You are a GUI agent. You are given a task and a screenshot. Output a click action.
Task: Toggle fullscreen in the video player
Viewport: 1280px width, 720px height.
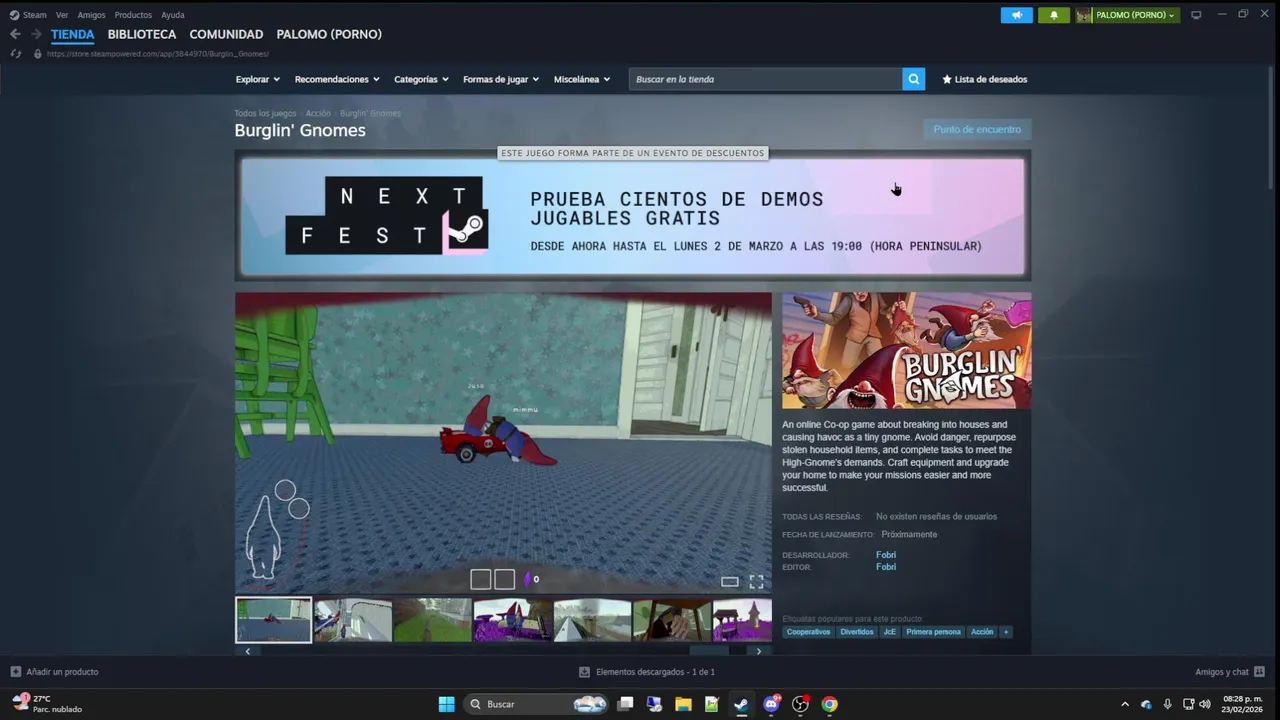click(x=756, y=582)
